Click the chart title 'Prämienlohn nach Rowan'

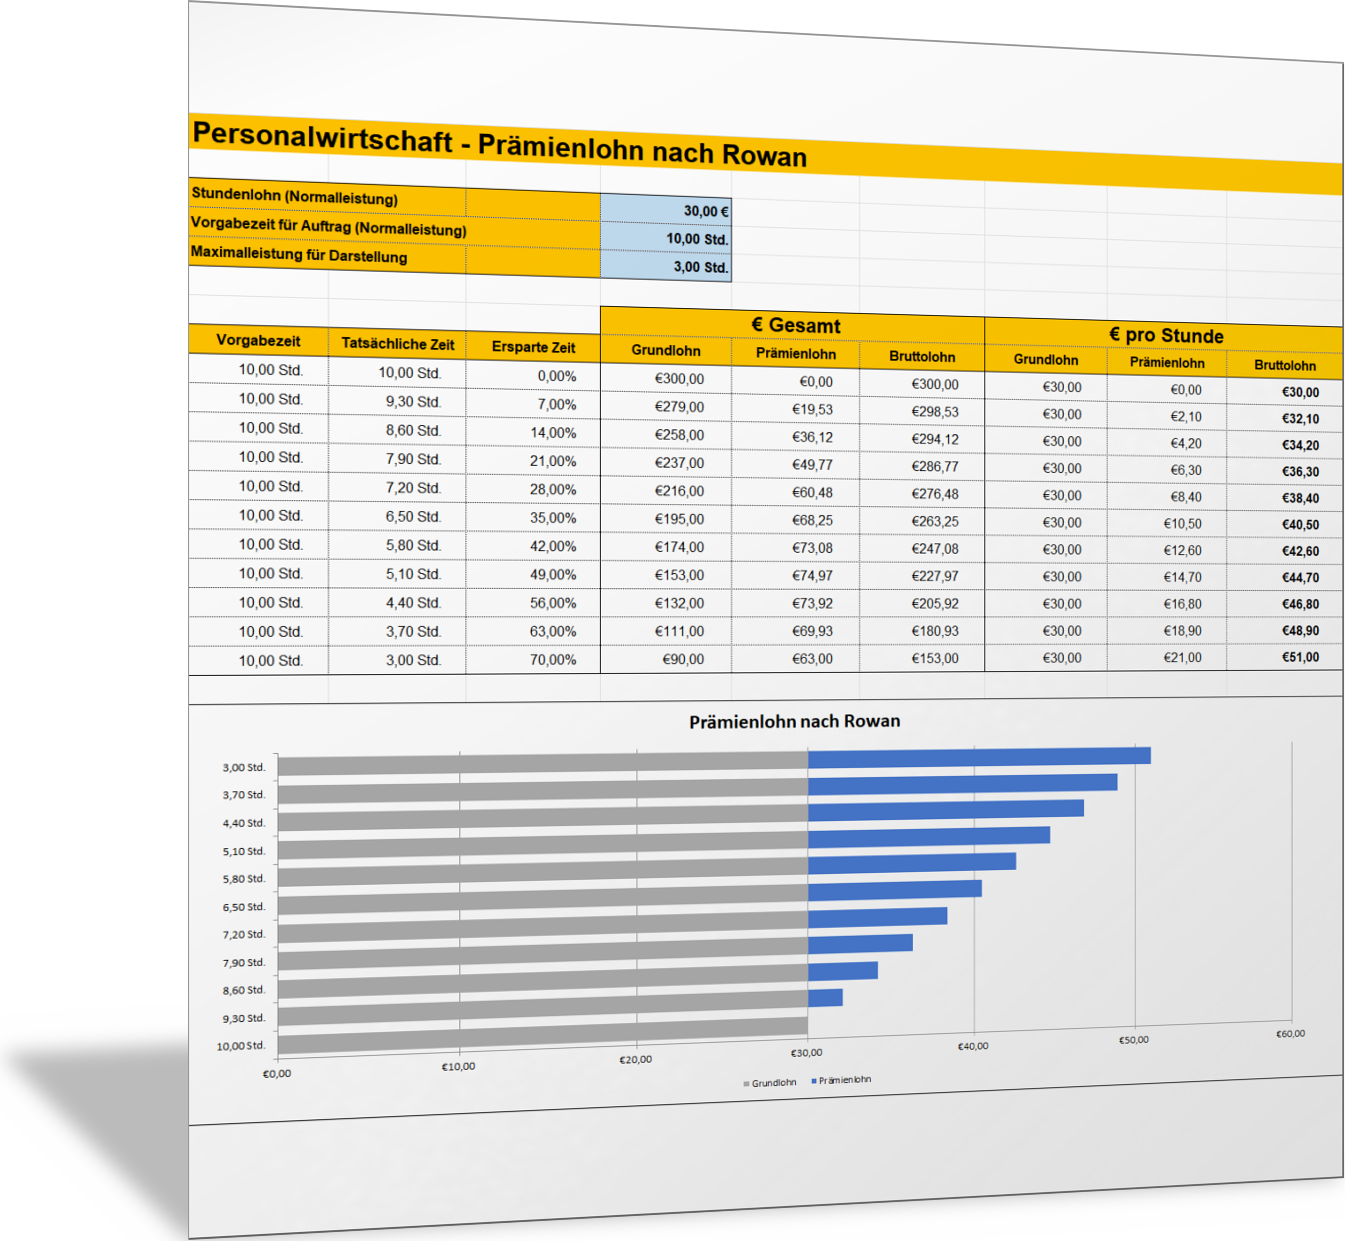pos(794,721)
